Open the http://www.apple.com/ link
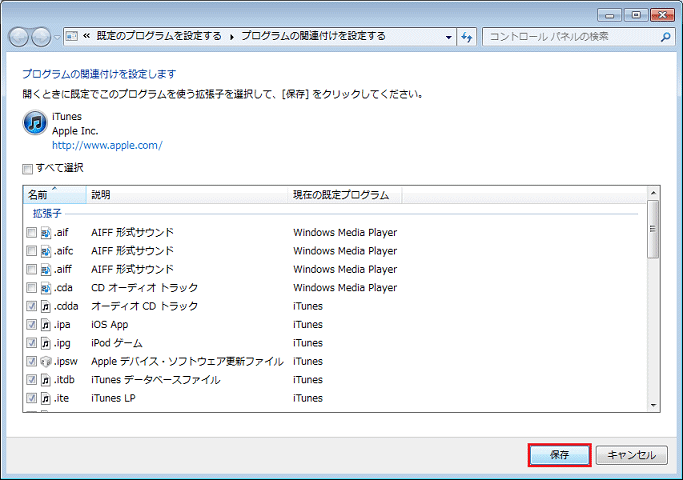 (107, 145)
